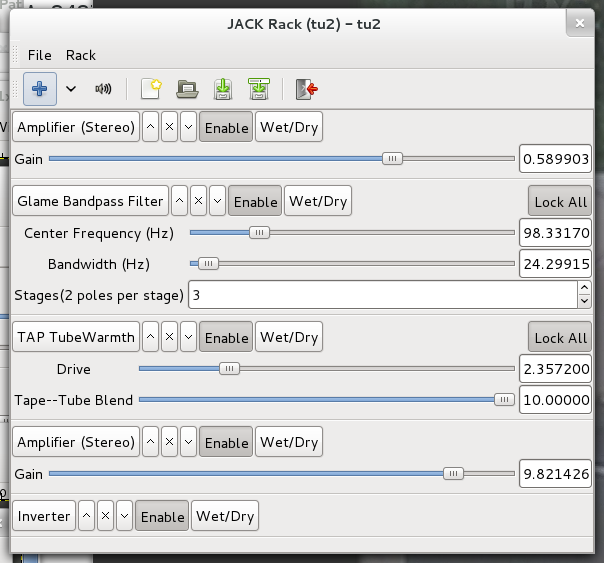Viewport: 604px width, 563px height.
Task: Move the second Amplifier (Stereo) plugin down
Action: [188, 442]
